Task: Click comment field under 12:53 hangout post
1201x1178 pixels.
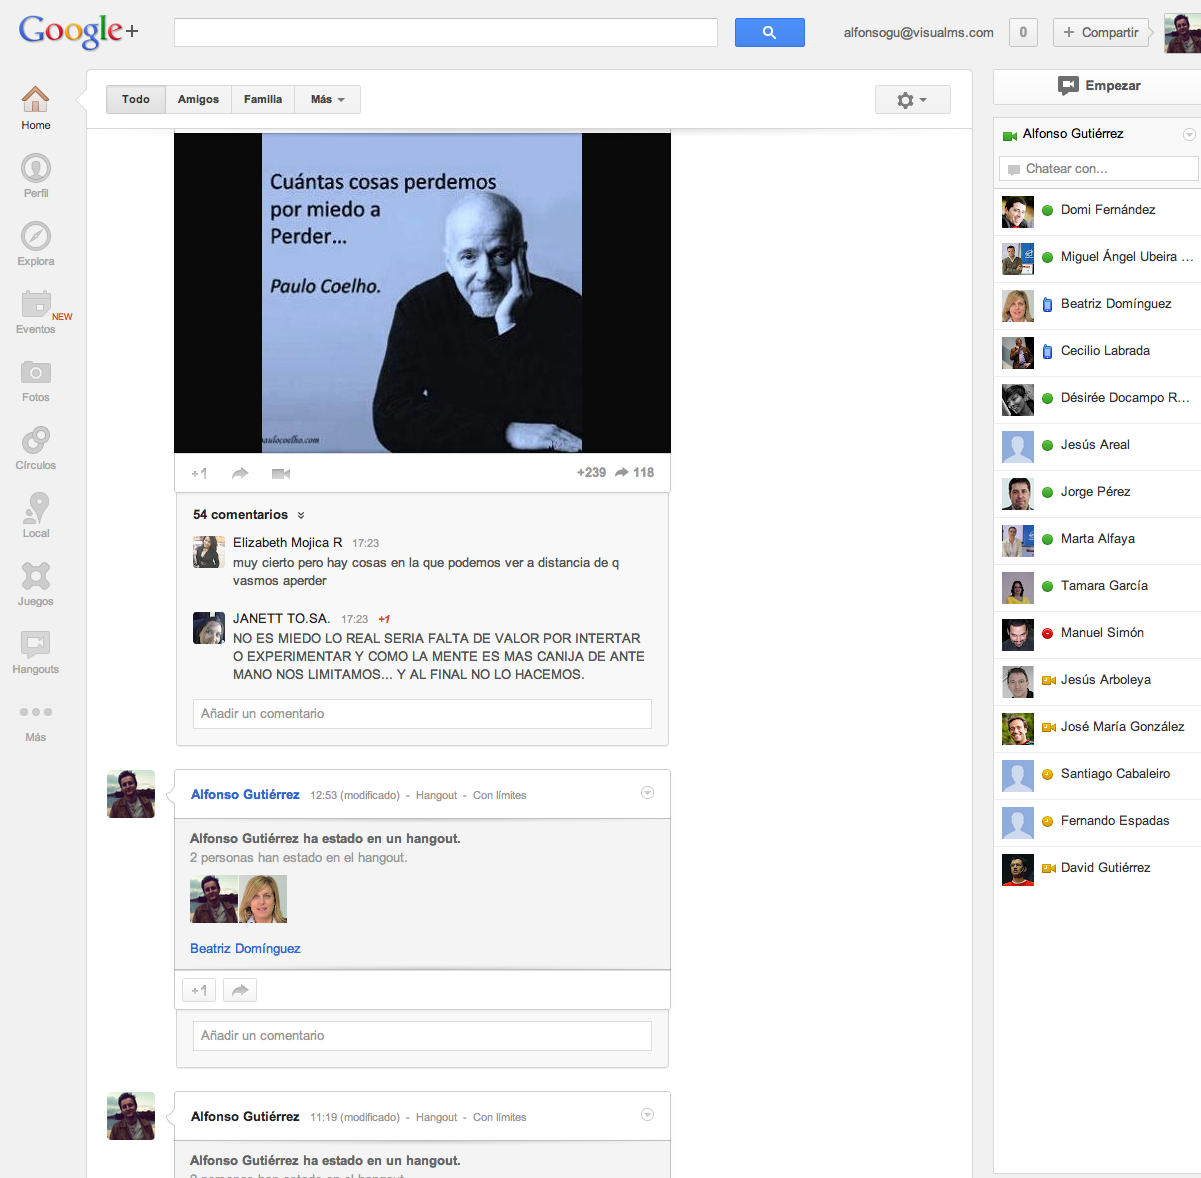Action: (x=422, y=1036)
